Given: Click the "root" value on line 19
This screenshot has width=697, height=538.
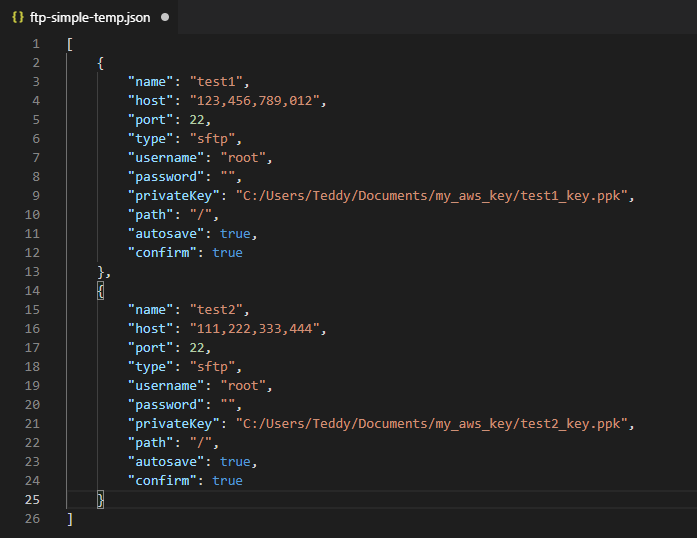Looking at the screenshot, I should [243, 386].
